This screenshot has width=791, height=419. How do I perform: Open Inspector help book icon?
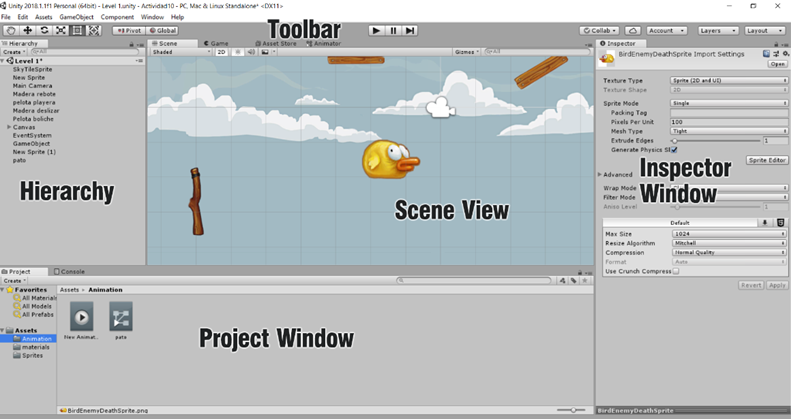[x=766, y=54]
